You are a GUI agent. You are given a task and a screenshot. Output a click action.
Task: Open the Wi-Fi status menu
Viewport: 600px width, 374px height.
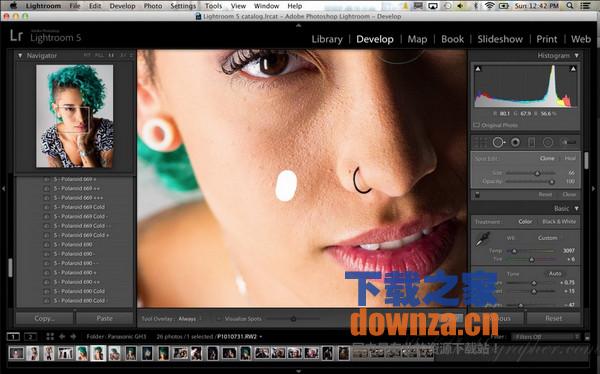point(489,6)
